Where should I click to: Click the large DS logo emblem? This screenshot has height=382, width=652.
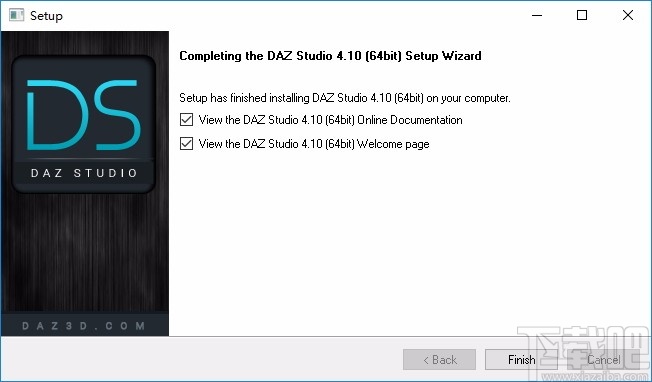84,124
